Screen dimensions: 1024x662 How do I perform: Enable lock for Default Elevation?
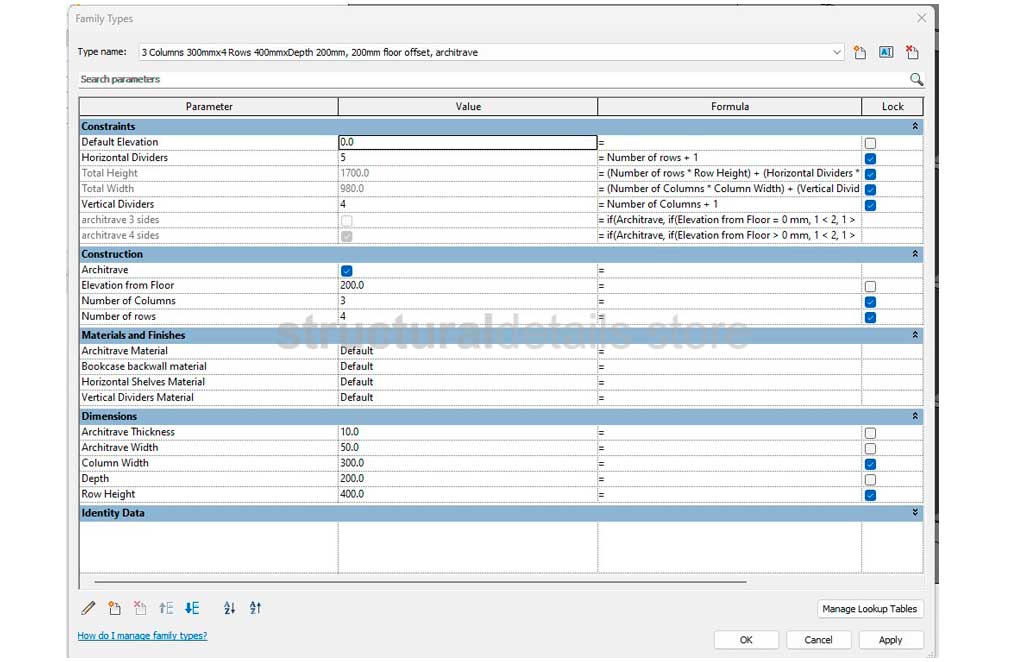coord(870,143)
